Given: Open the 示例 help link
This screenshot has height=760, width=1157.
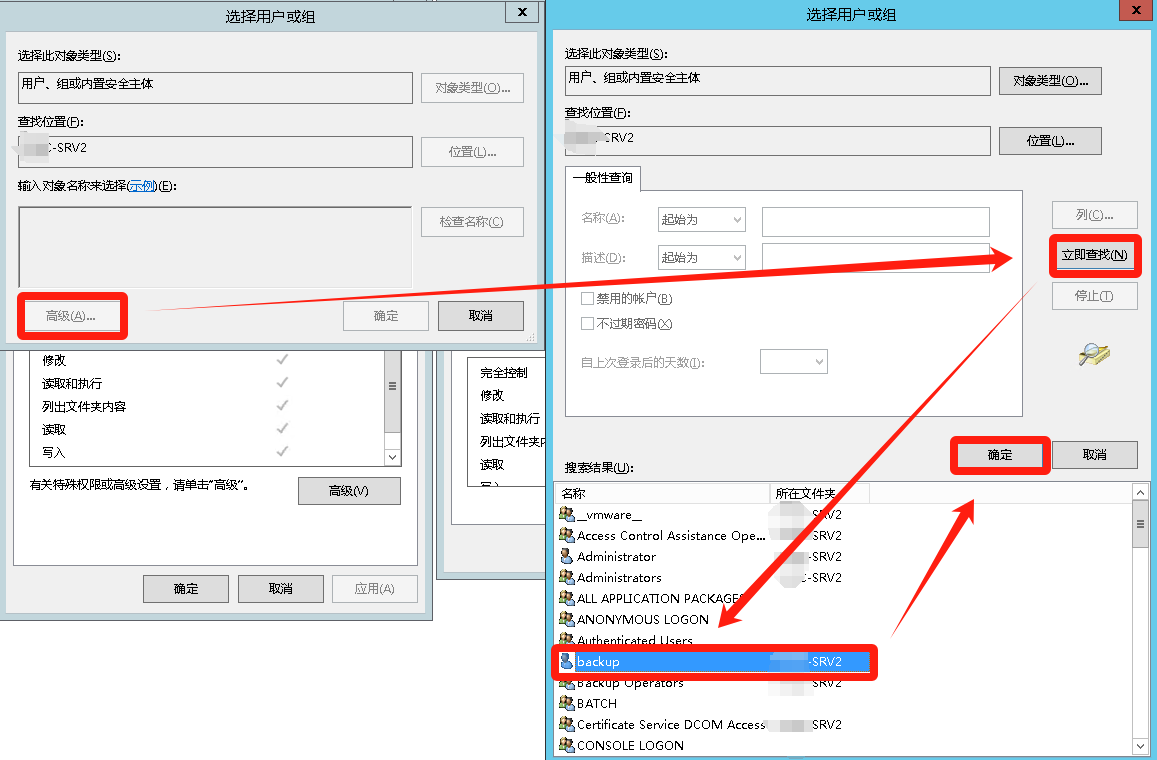Looking at the screenshot, I should click(x=142, y=186).
